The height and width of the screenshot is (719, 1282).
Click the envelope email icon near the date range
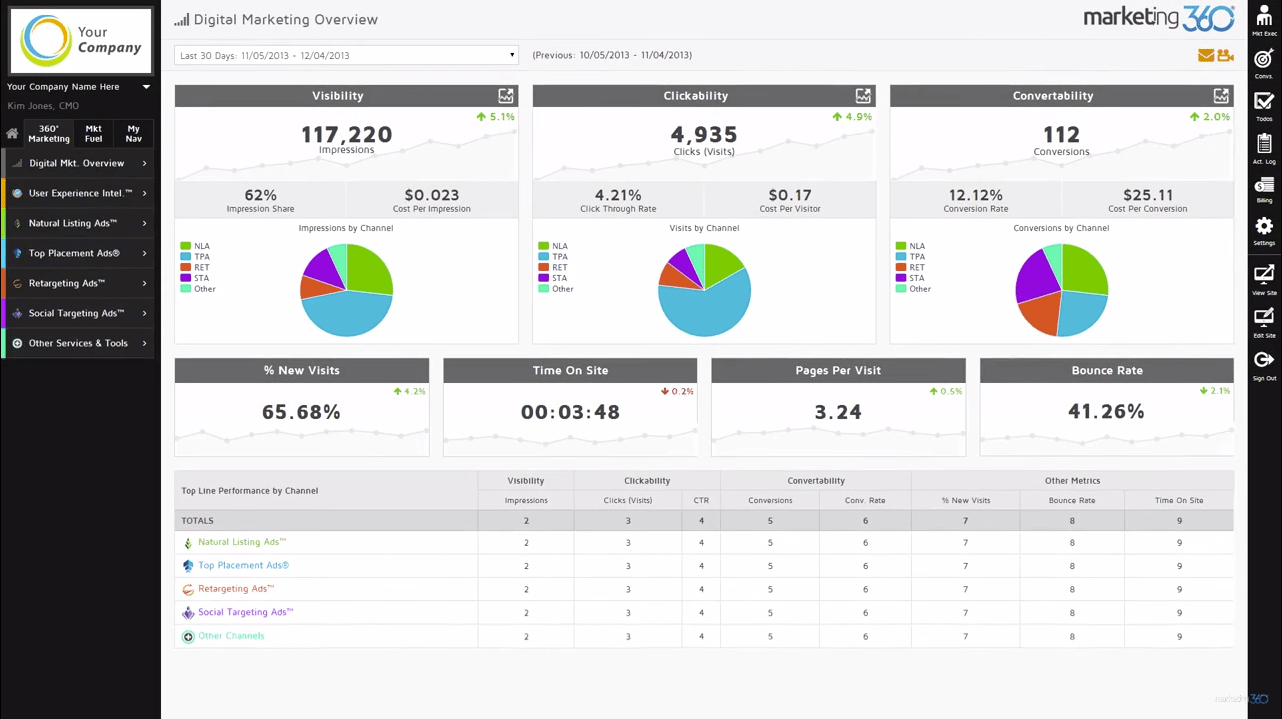pos(1206,55)
